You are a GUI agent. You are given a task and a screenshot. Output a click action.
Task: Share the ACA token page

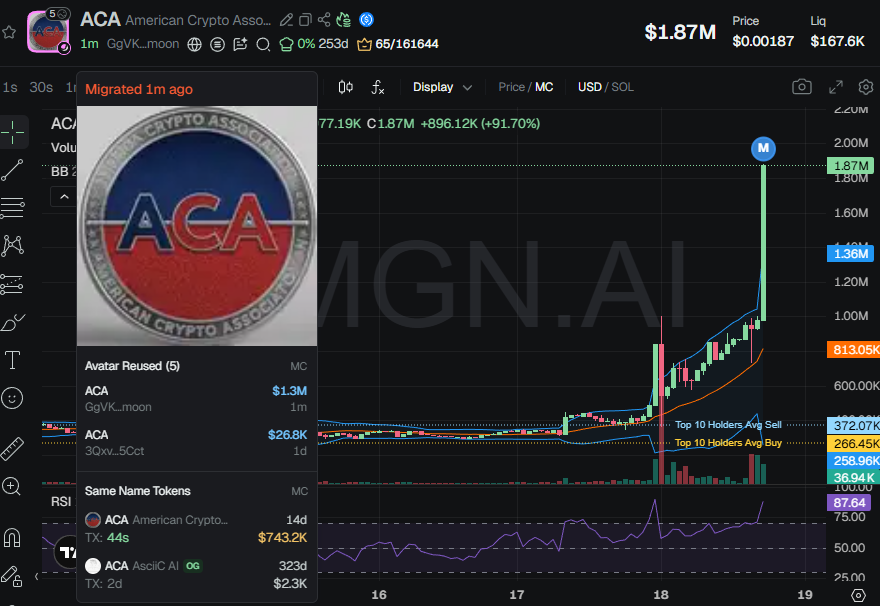pyautogui.click(x=324, y=20)
